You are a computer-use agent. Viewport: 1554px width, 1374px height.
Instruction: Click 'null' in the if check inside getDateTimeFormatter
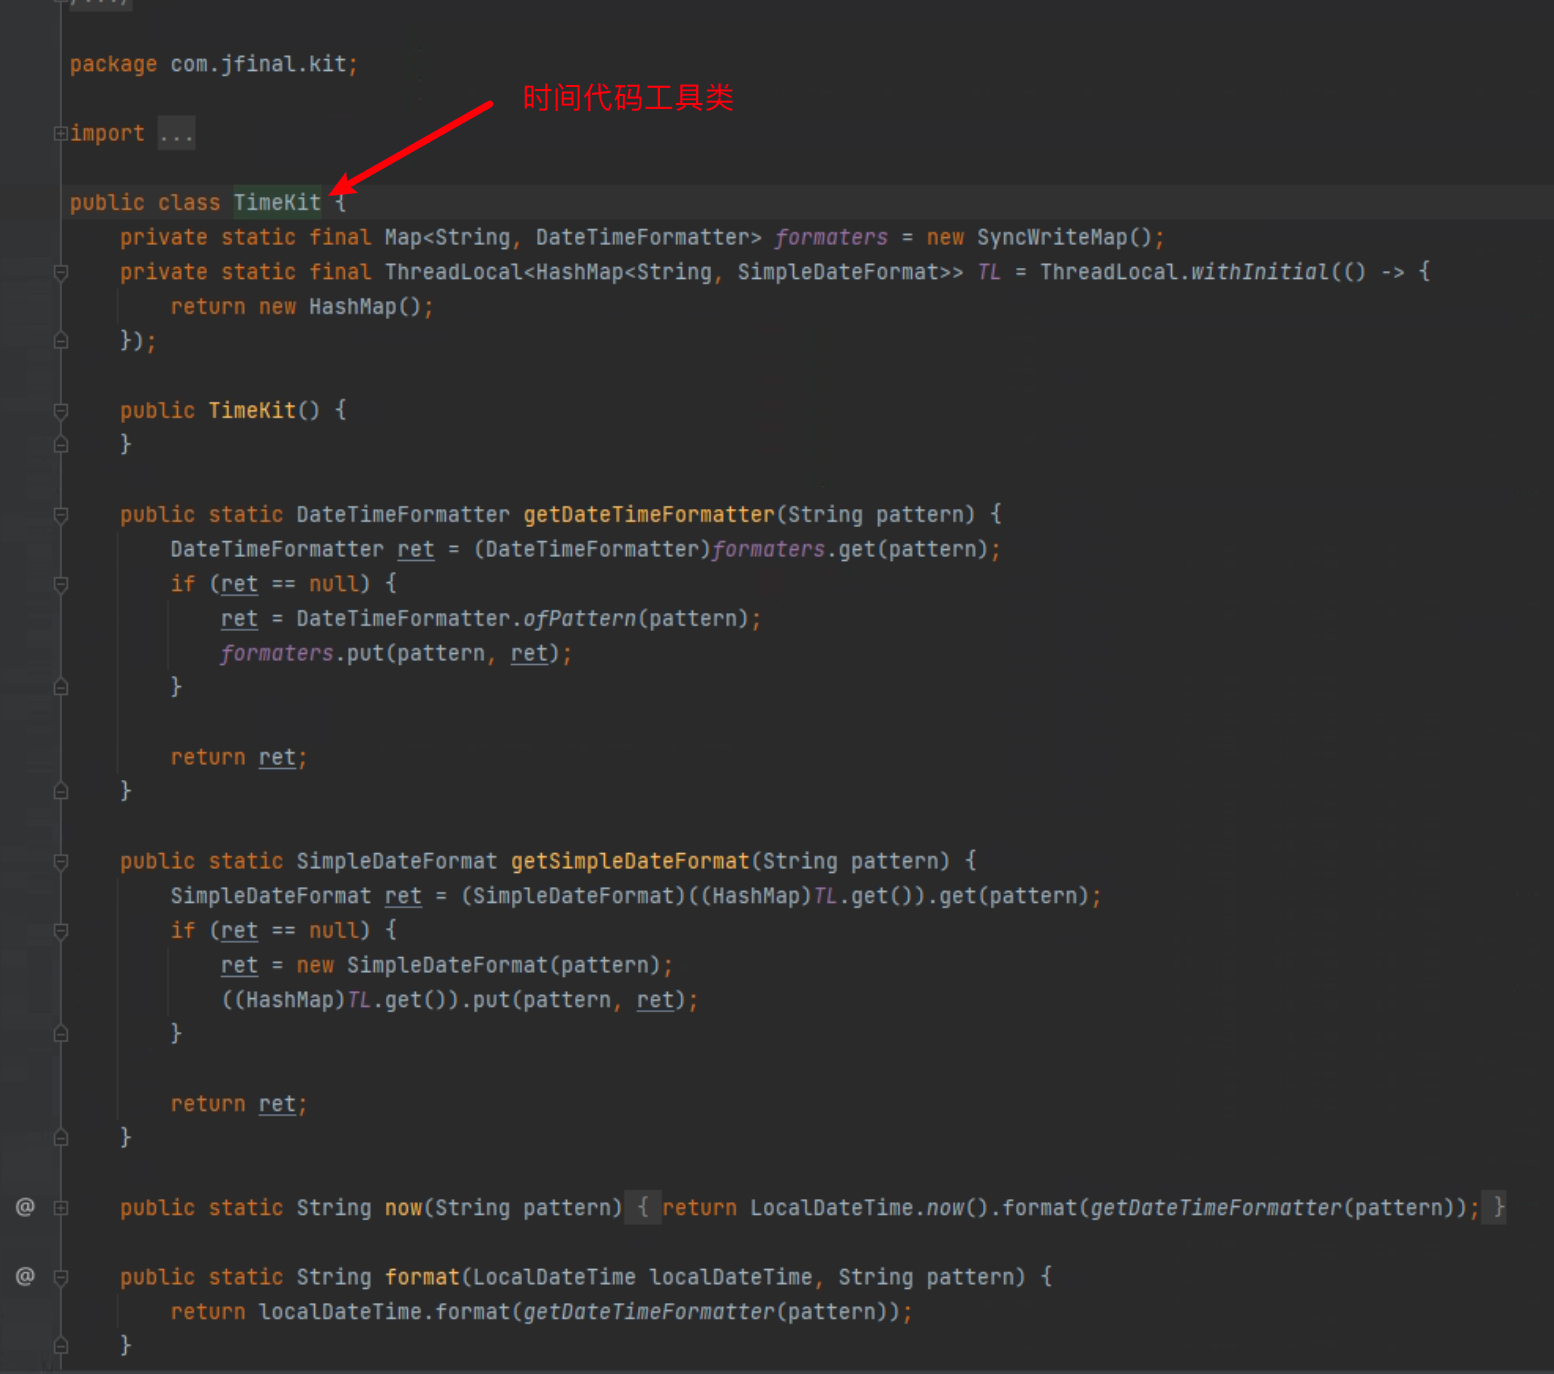[333, 584]
